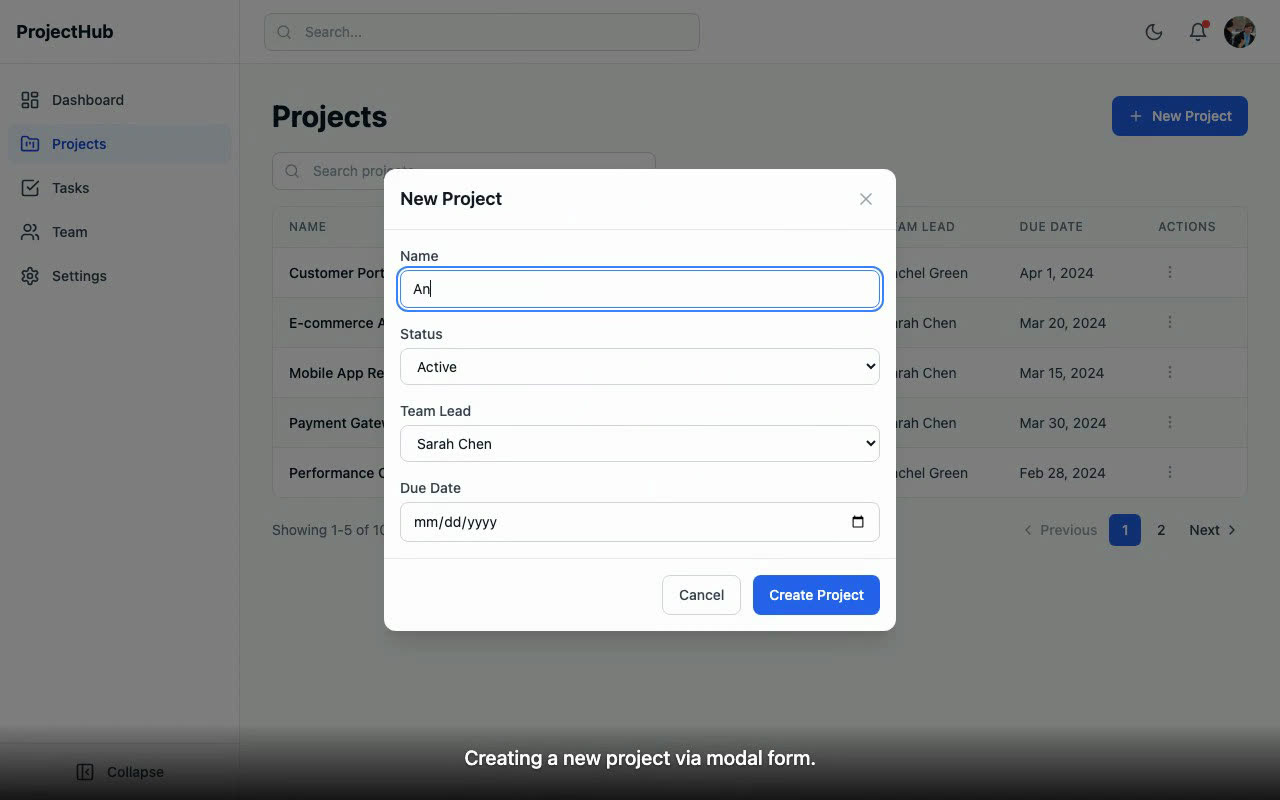The width and height of the screenshot is (1280, 800).
Task: Click the top search bar
Action: (x=482, y=32)
